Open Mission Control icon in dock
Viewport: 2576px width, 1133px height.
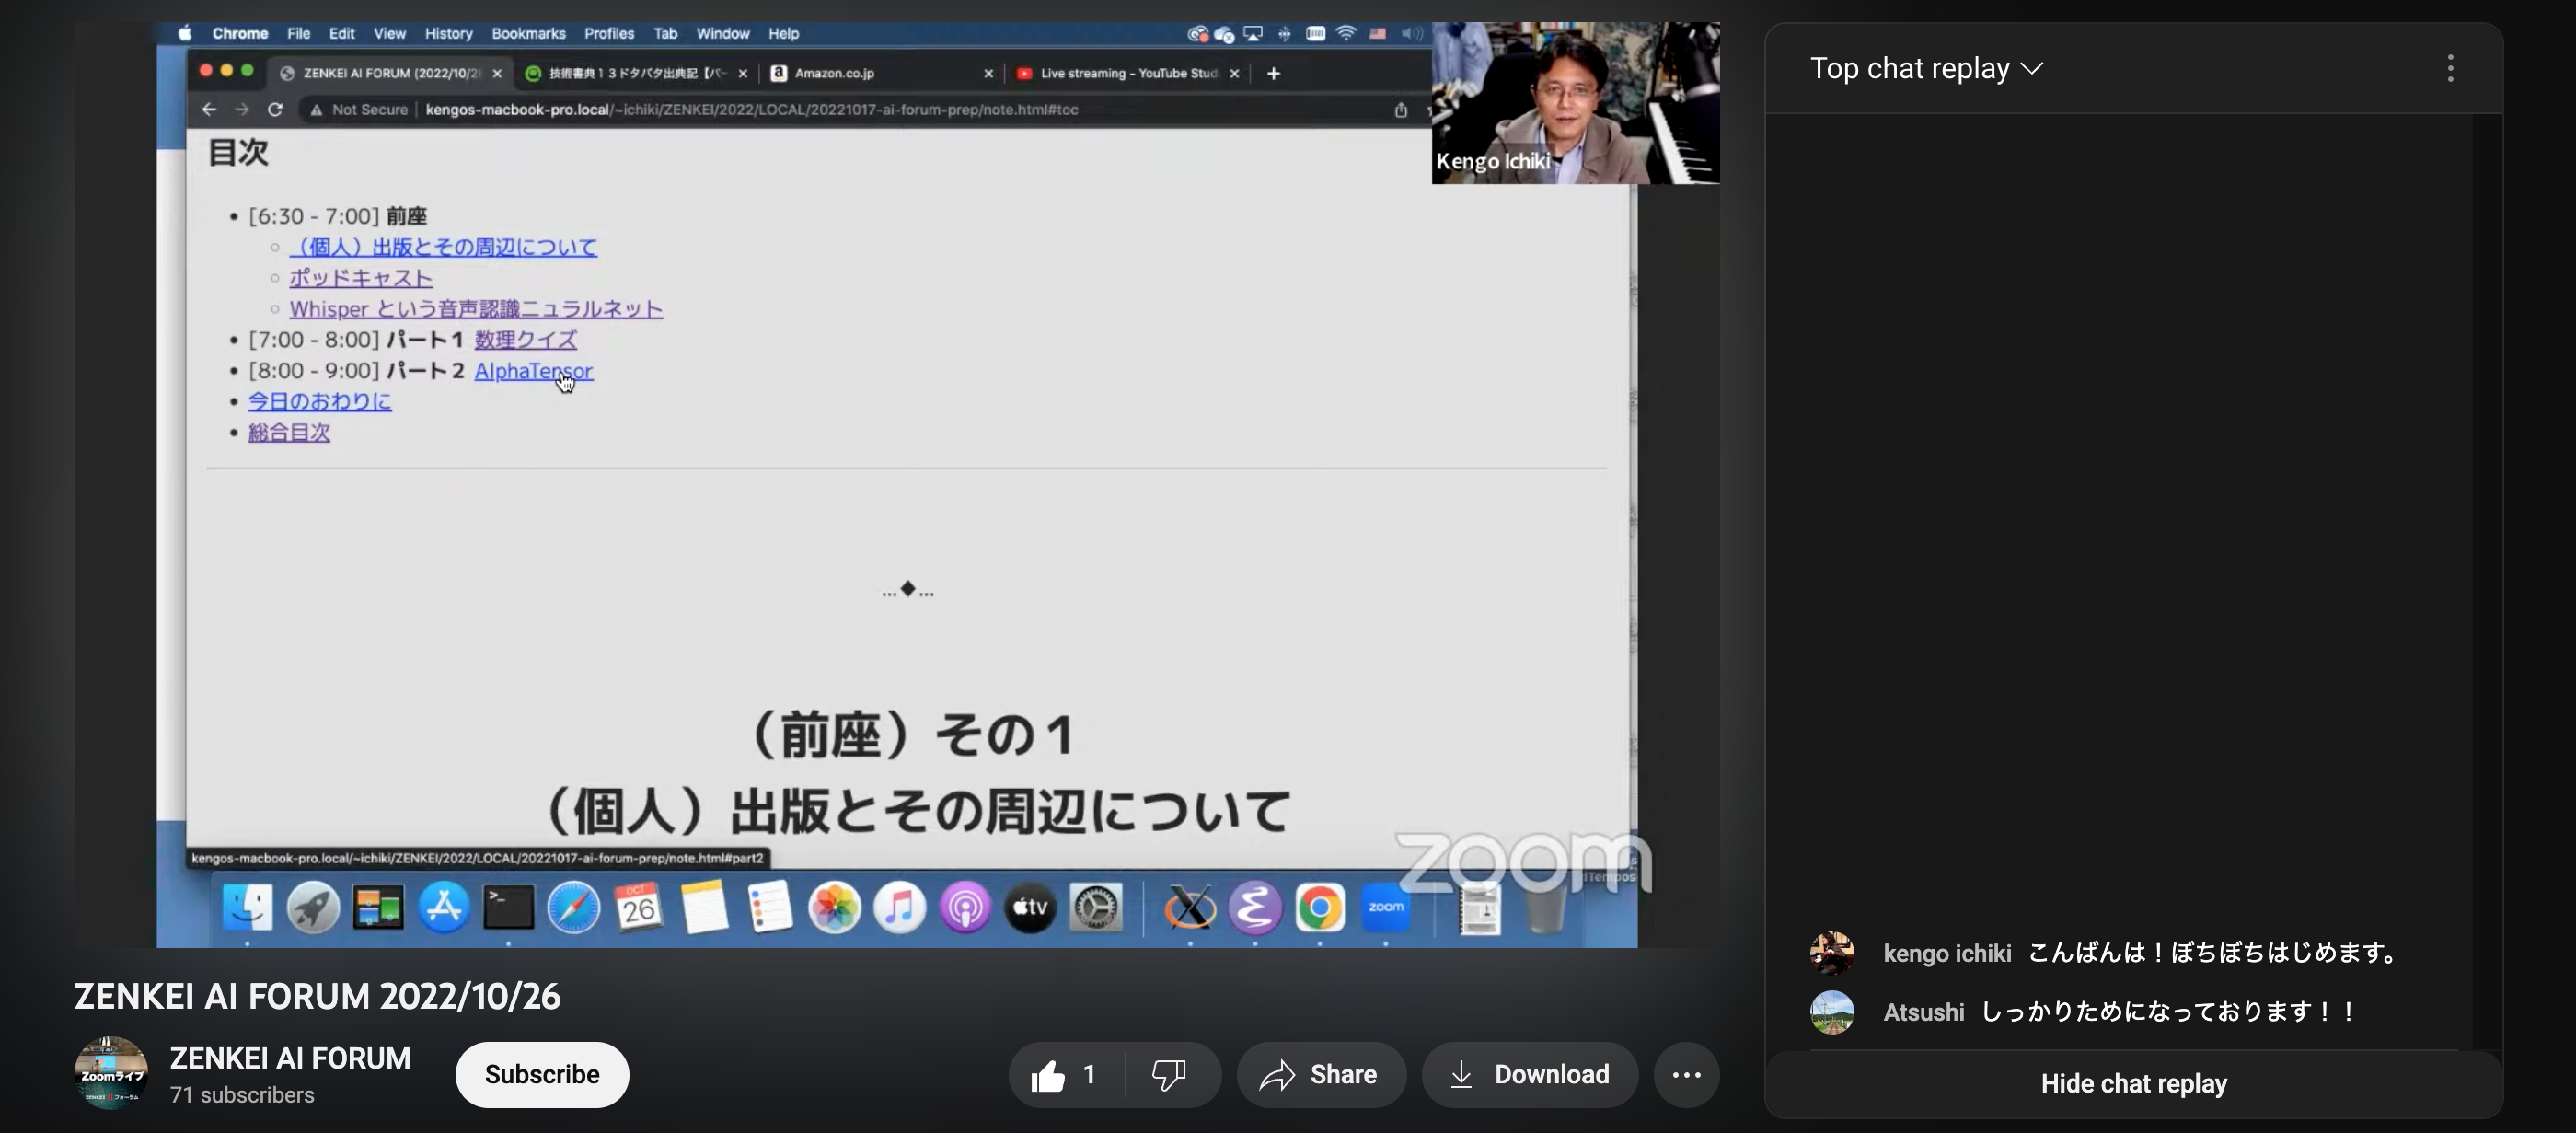378,908
